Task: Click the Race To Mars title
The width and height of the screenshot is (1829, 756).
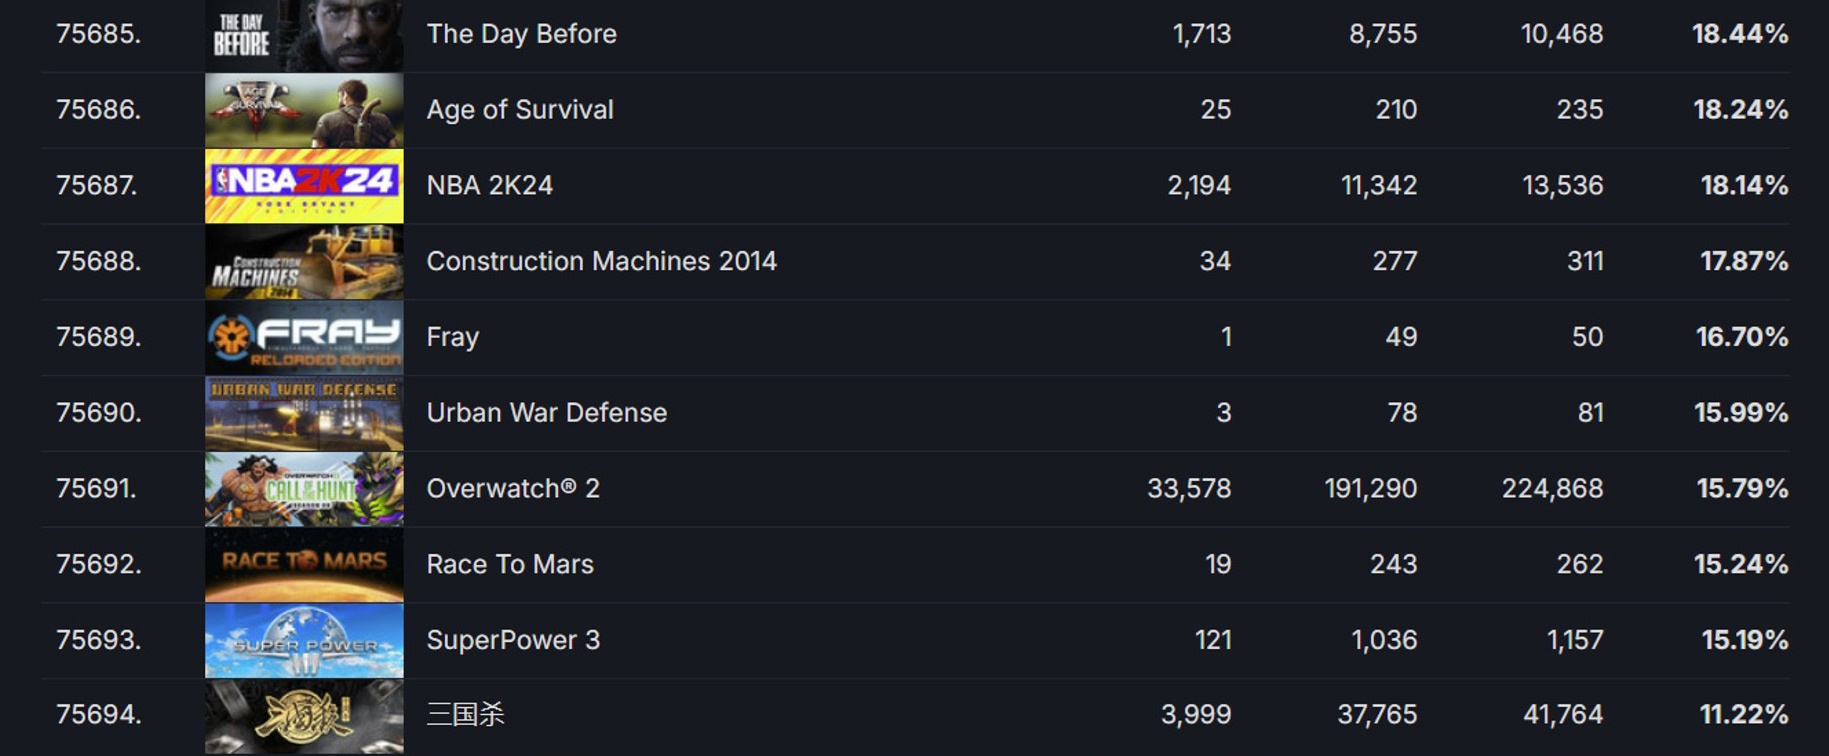Action: 510,565
